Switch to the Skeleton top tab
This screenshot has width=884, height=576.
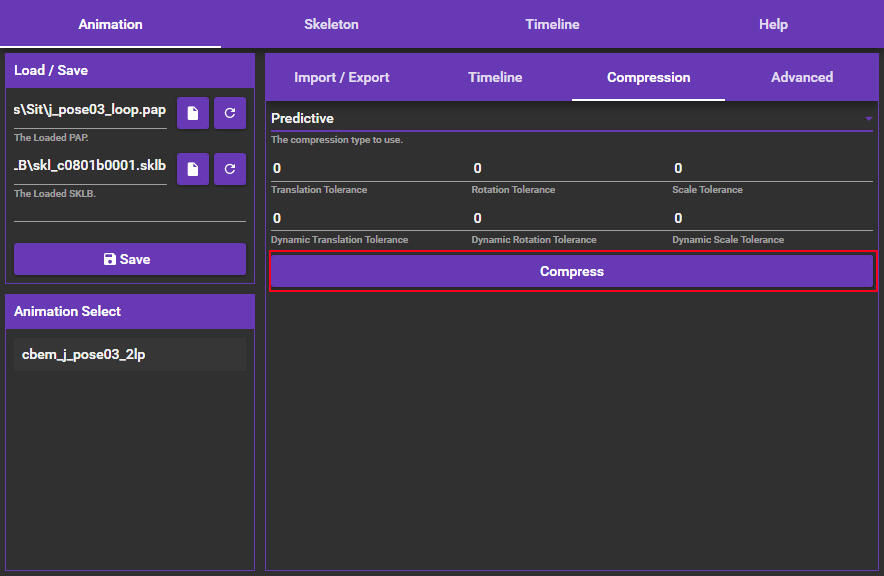click(x=331, y=24)
